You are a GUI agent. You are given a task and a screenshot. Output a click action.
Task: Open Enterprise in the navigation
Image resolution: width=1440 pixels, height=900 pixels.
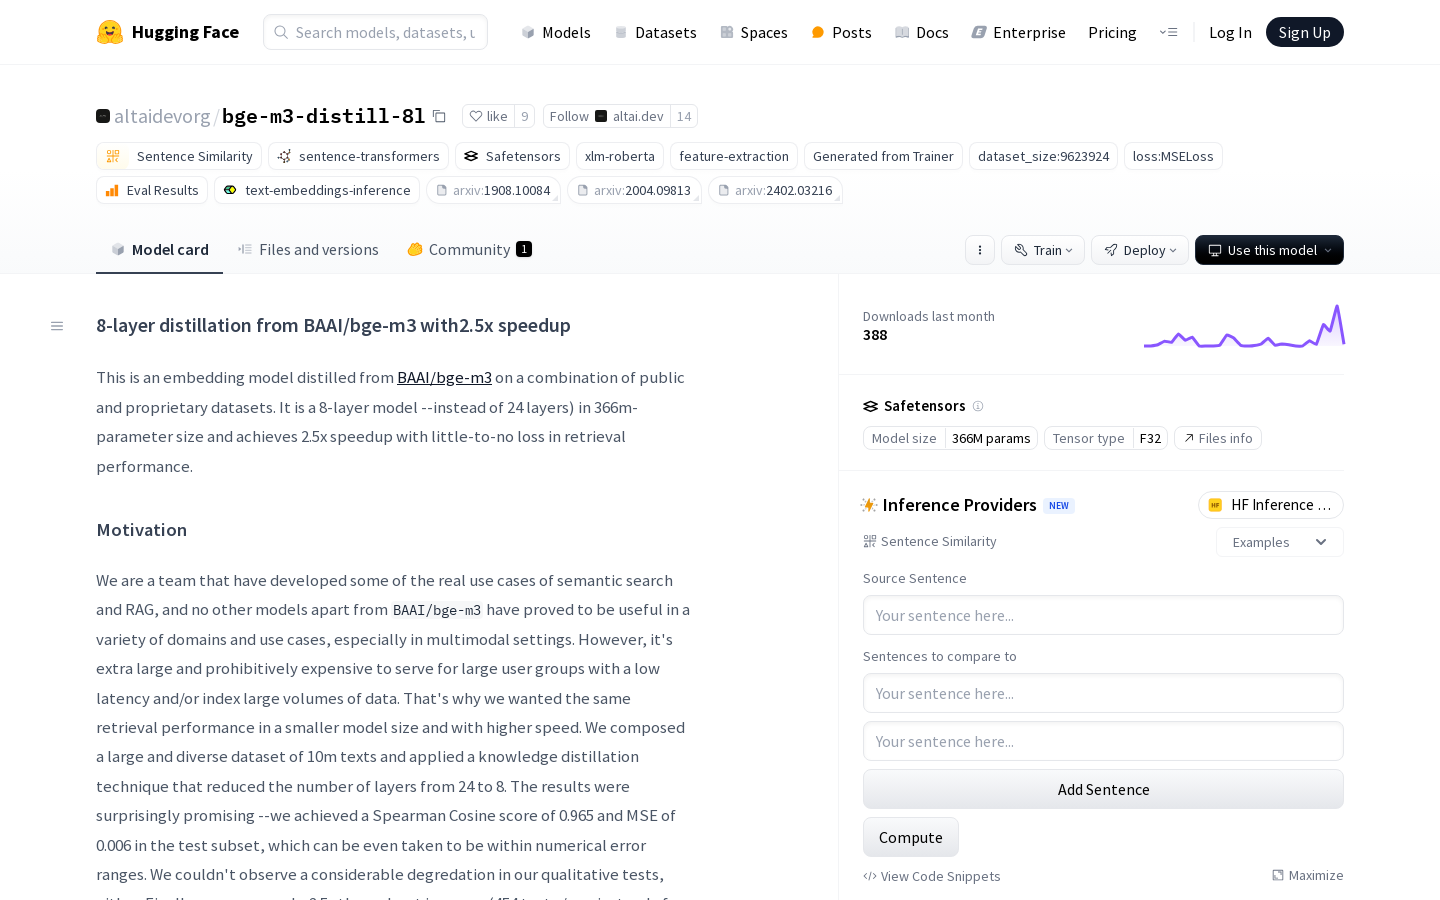[1018, 32]
